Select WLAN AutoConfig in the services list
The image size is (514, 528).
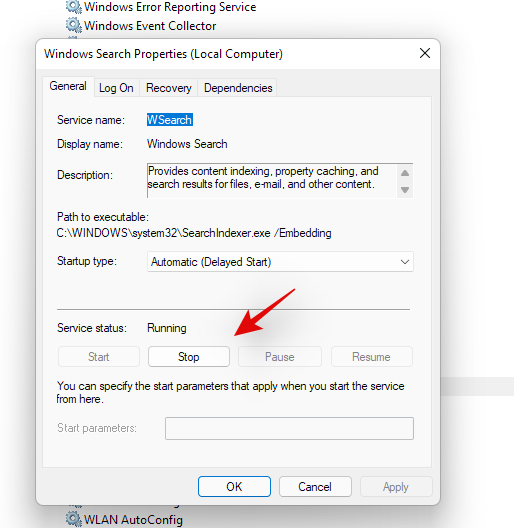[x=133, y=520]
